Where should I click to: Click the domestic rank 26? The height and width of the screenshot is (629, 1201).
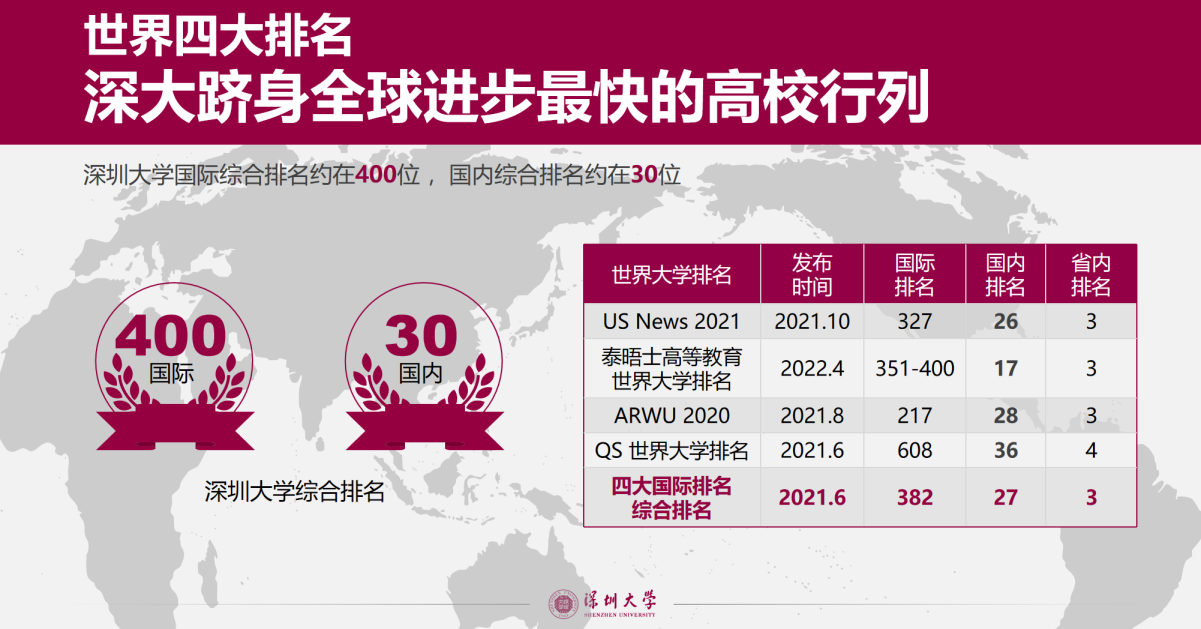point(1006,321)
